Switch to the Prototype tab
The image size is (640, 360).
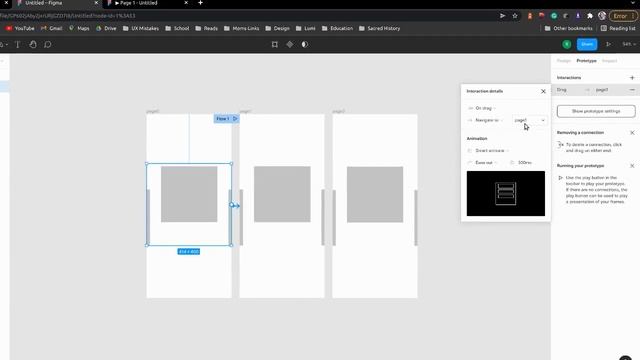pos(586,61)
